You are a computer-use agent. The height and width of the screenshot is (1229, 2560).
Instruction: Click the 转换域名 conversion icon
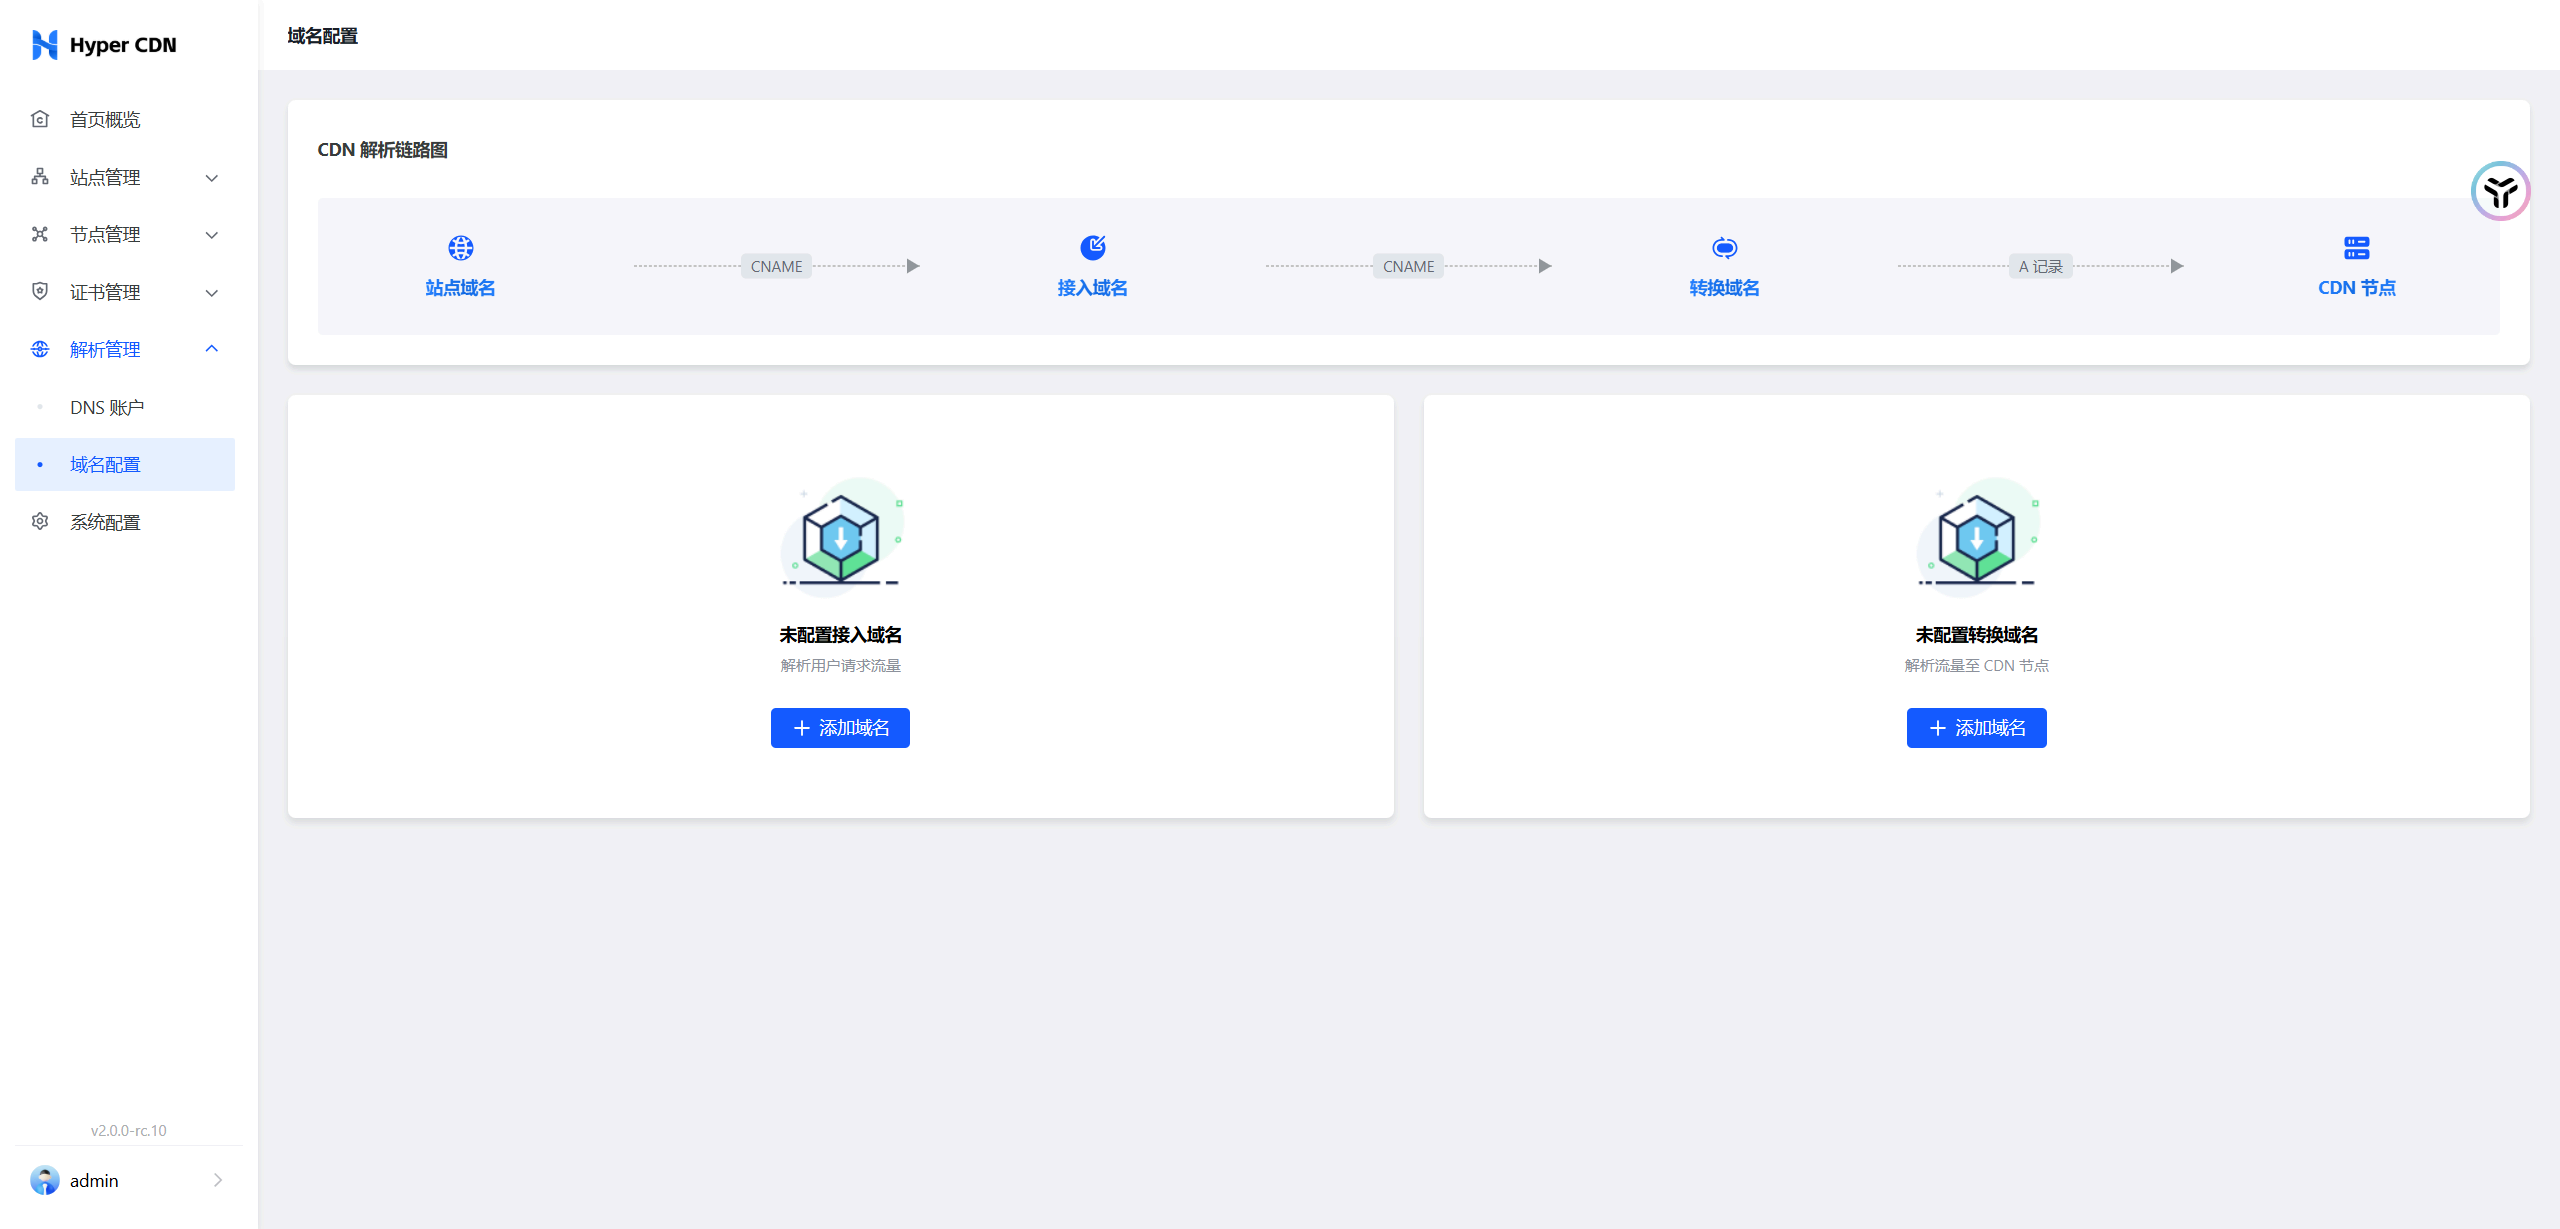pyautogui.click(x=1724, y=247)
